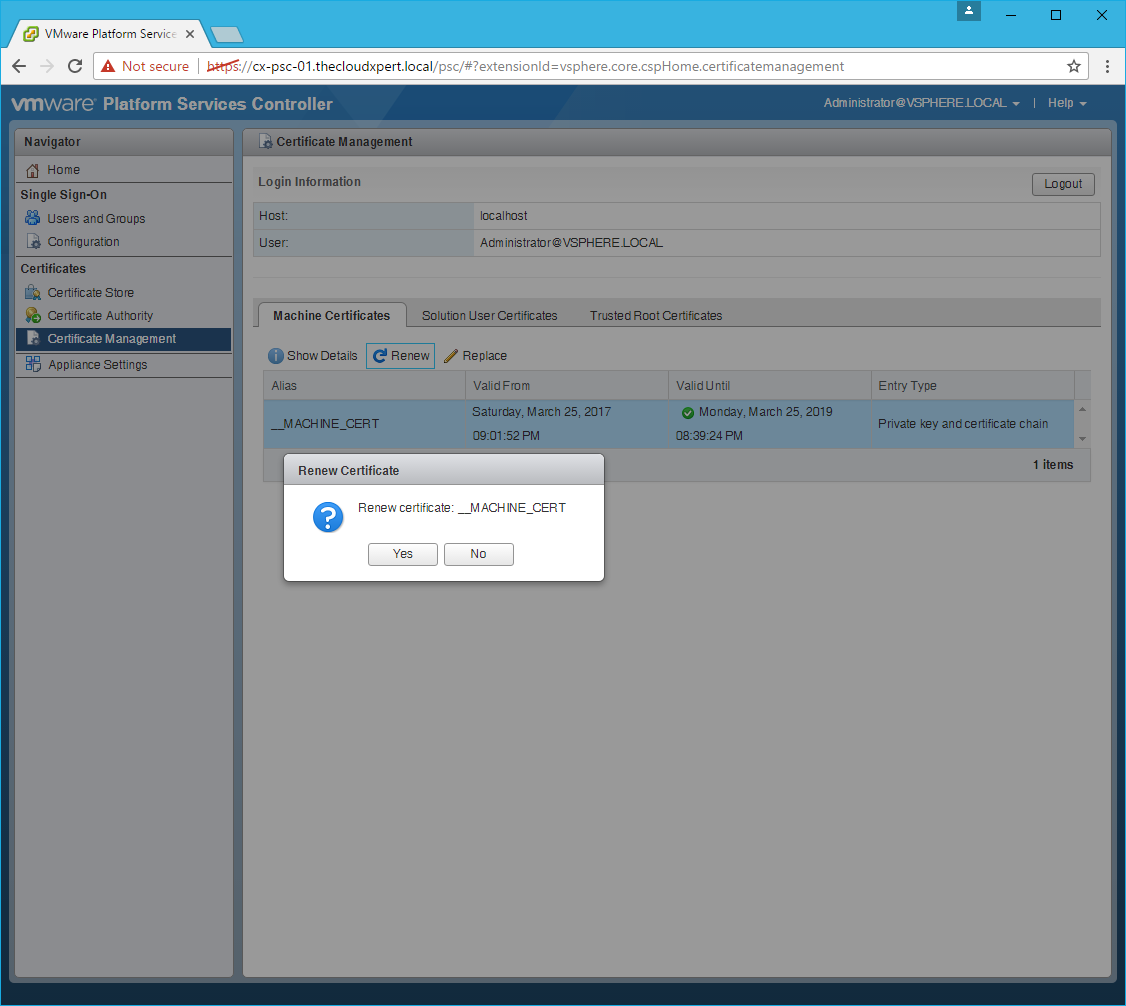Viewport: 1126px width, 1006px height.
Task: Open Users and Groups icon
Action: tap(33, 218)
